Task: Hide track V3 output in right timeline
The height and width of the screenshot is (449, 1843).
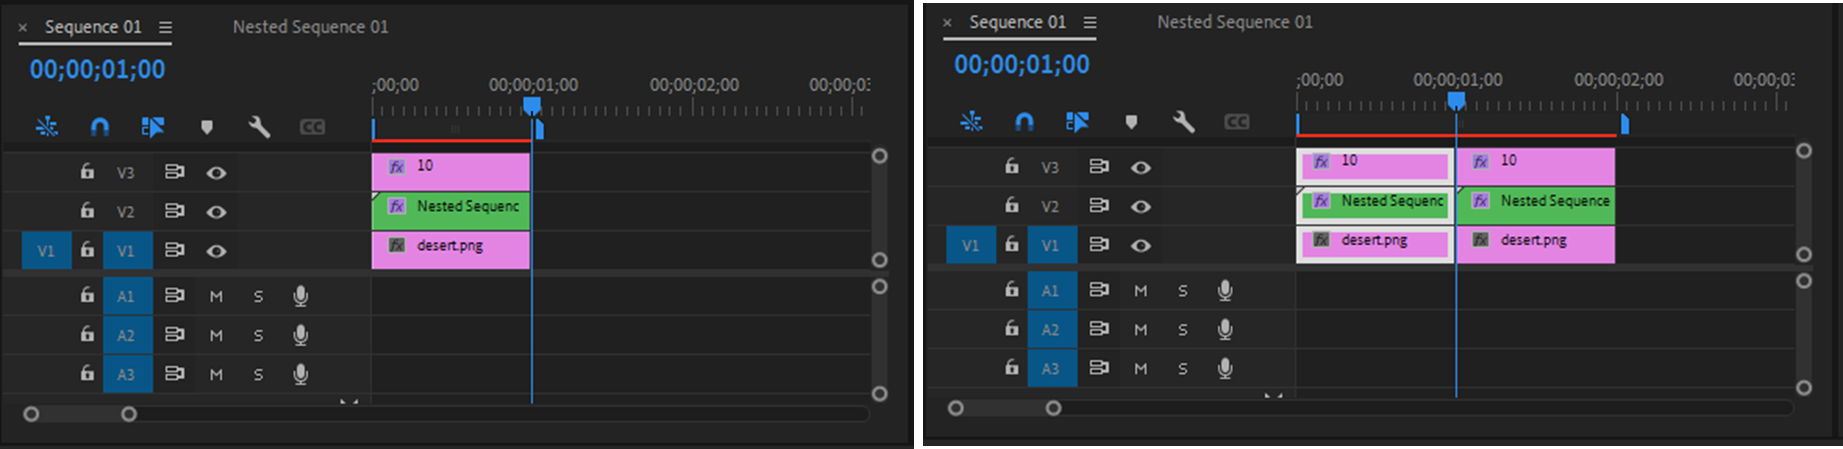Action: click(1140, 167)
